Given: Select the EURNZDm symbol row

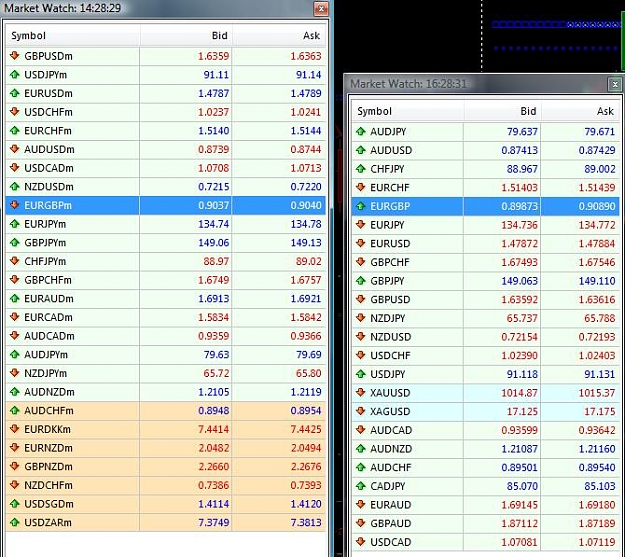Looking at the screenshot, I should click(166, 448).
